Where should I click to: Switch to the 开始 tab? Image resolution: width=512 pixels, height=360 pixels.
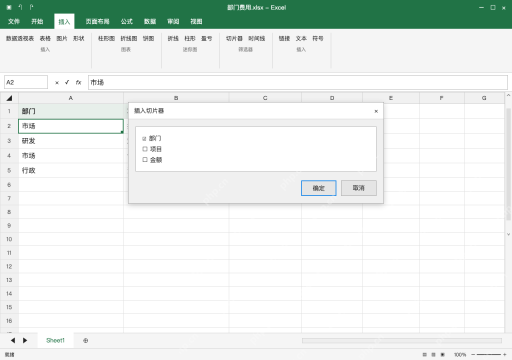(37, 22)
